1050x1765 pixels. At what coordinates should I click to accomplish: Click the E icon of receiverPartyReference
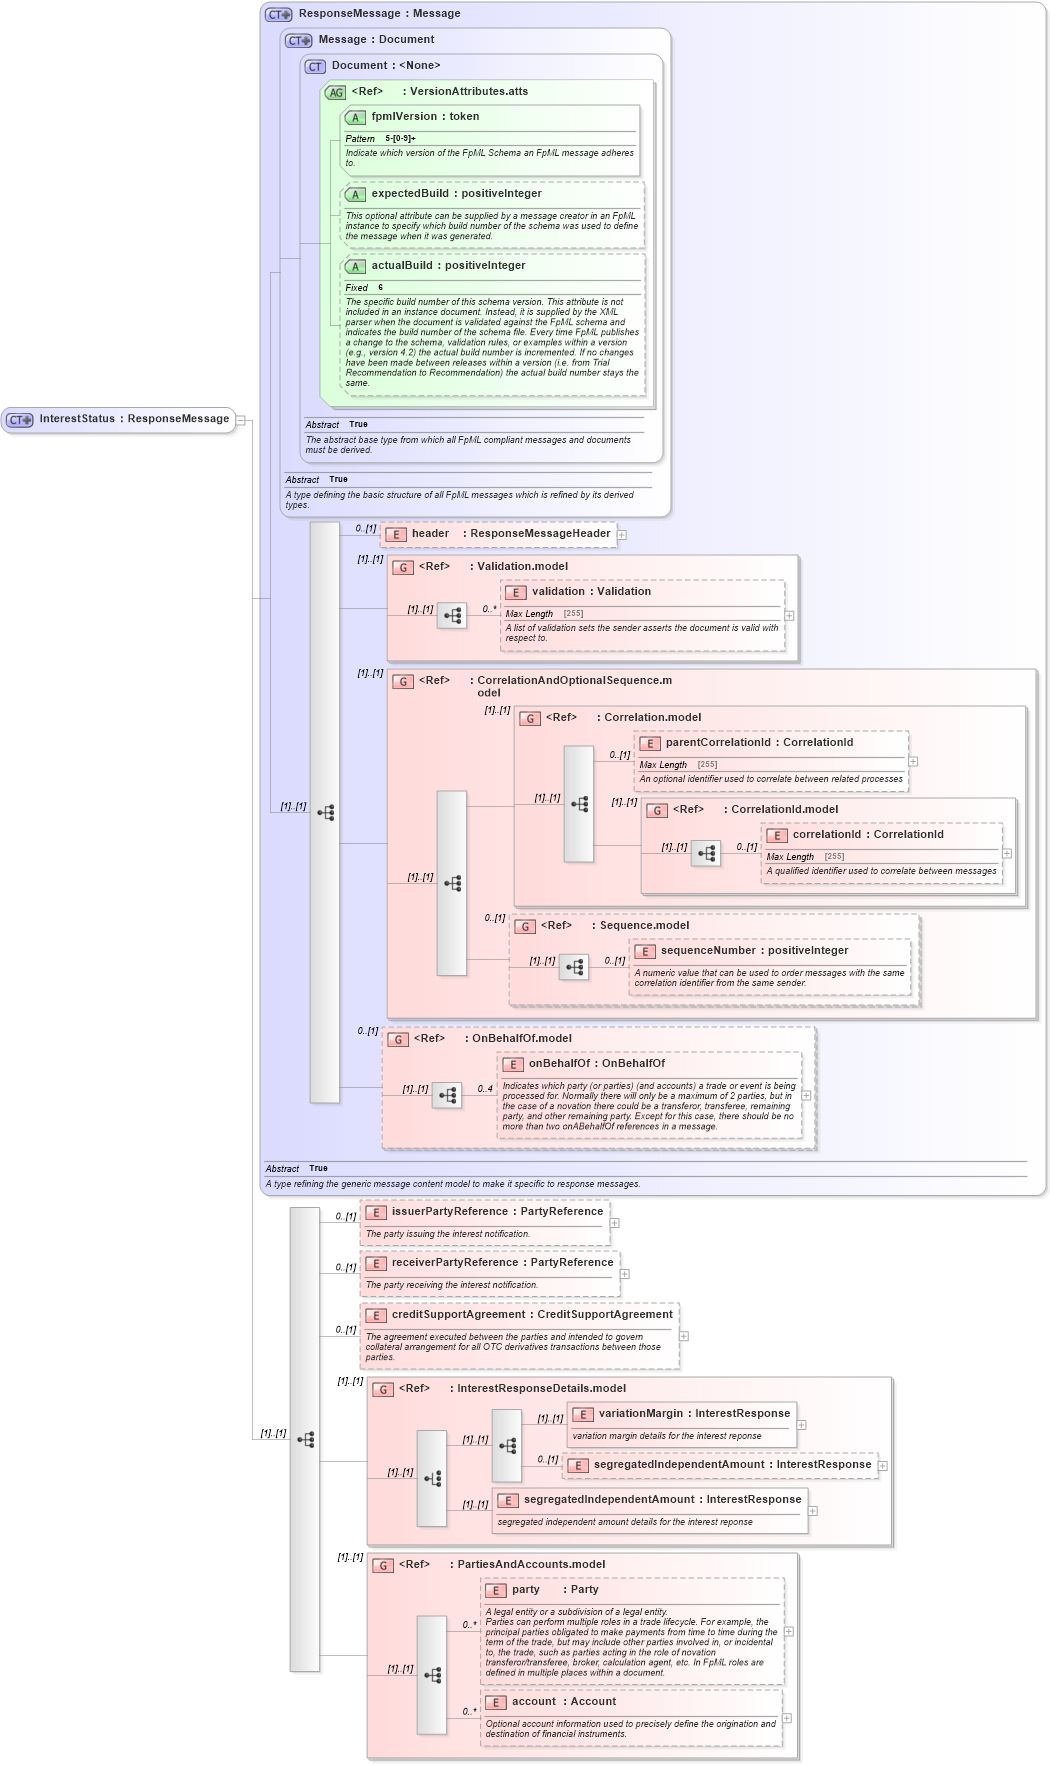pyautogui.click(x=376, y=1264)
